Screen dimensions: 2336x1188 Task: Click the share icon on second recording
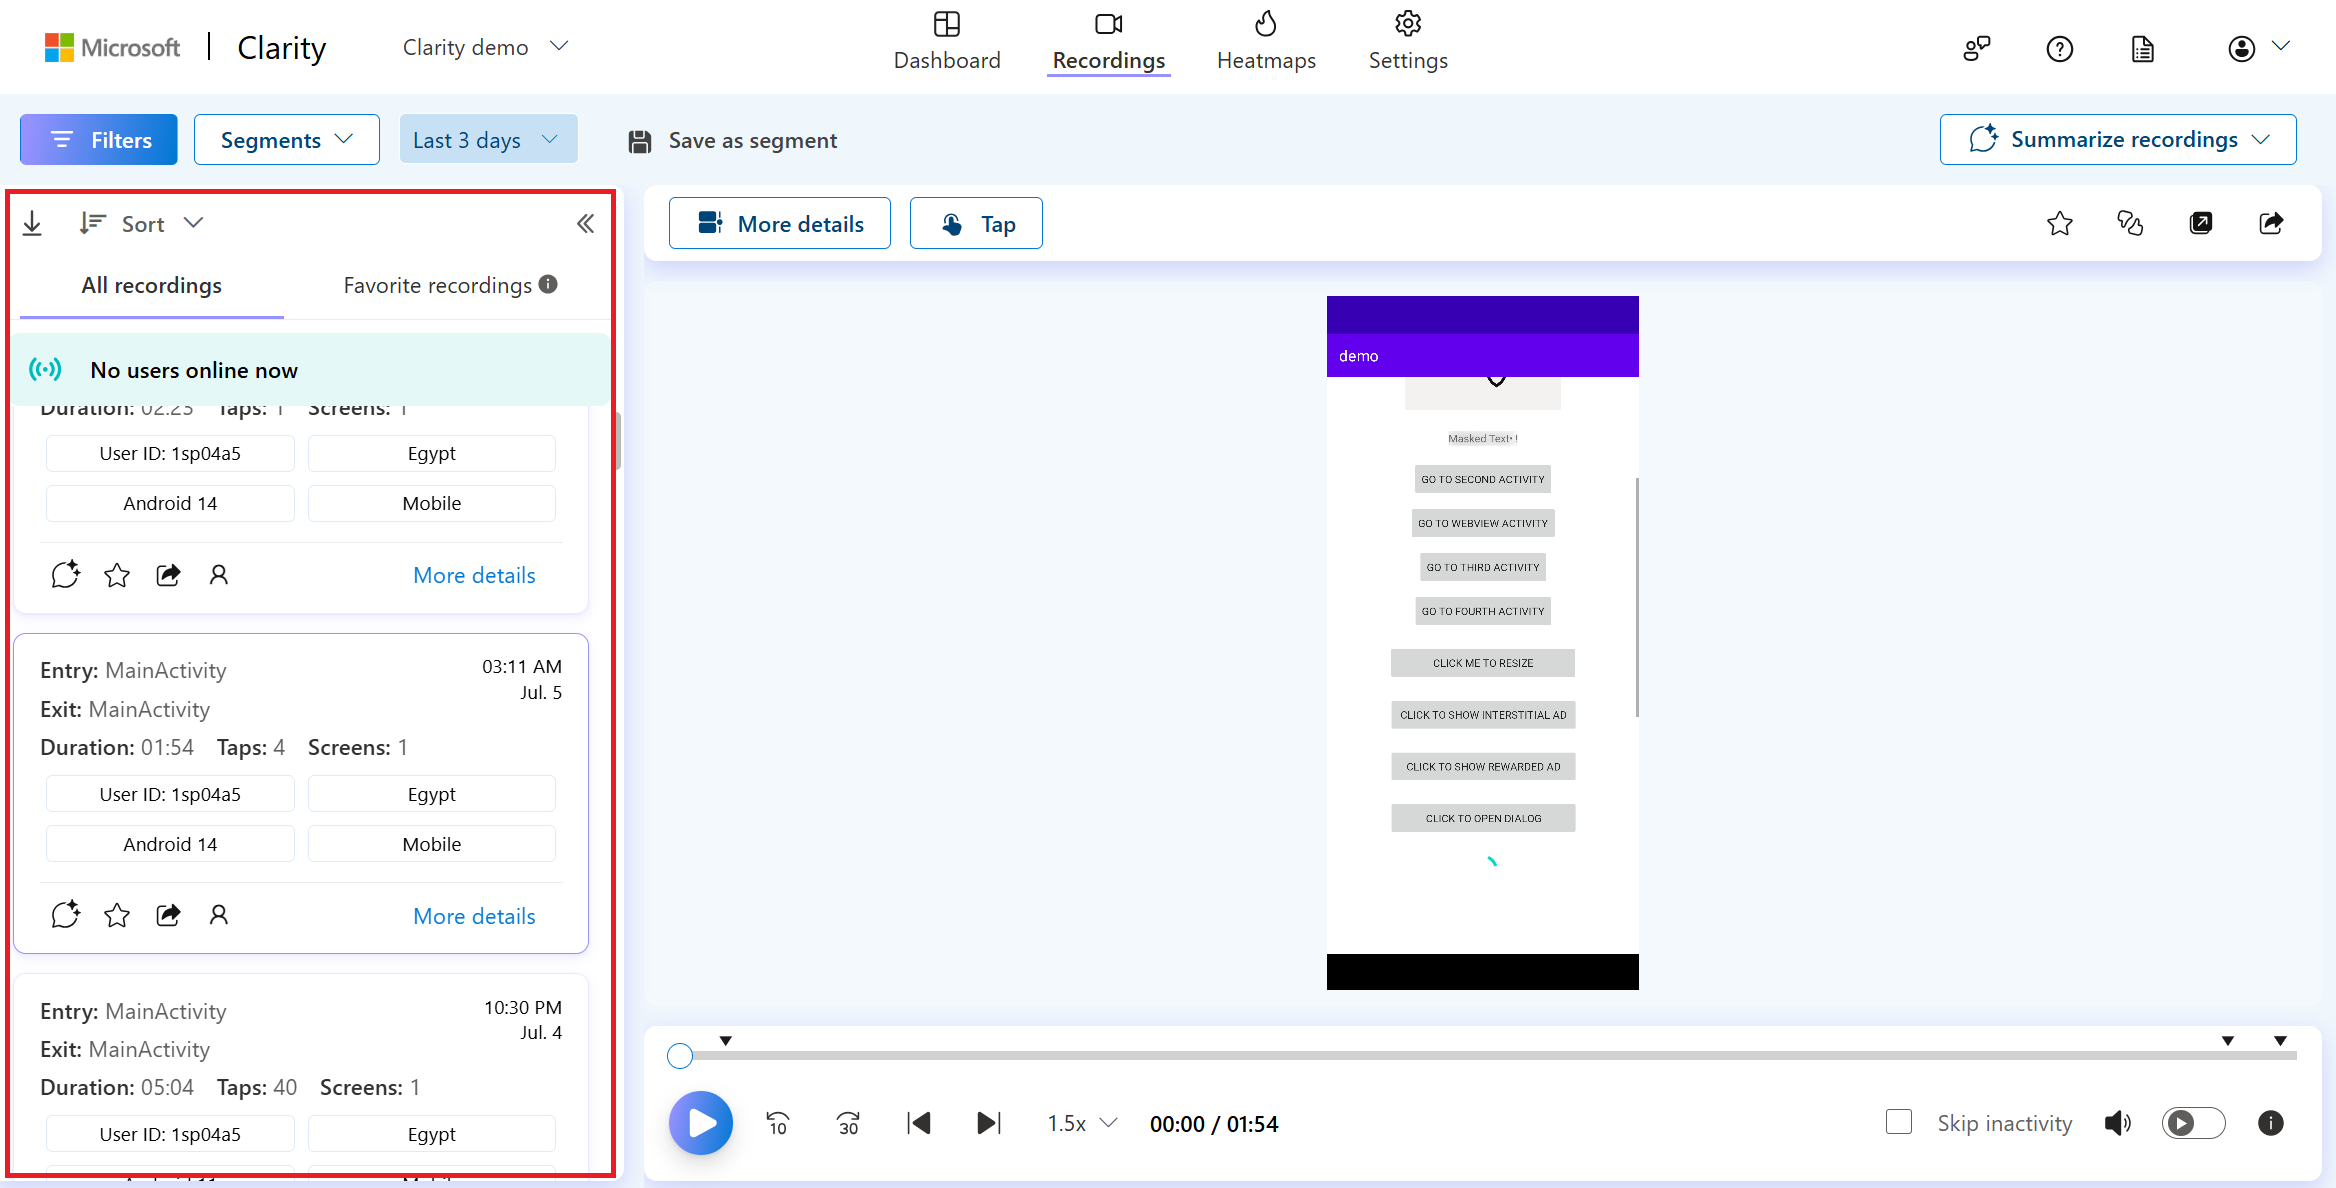(x=168, y=915)
